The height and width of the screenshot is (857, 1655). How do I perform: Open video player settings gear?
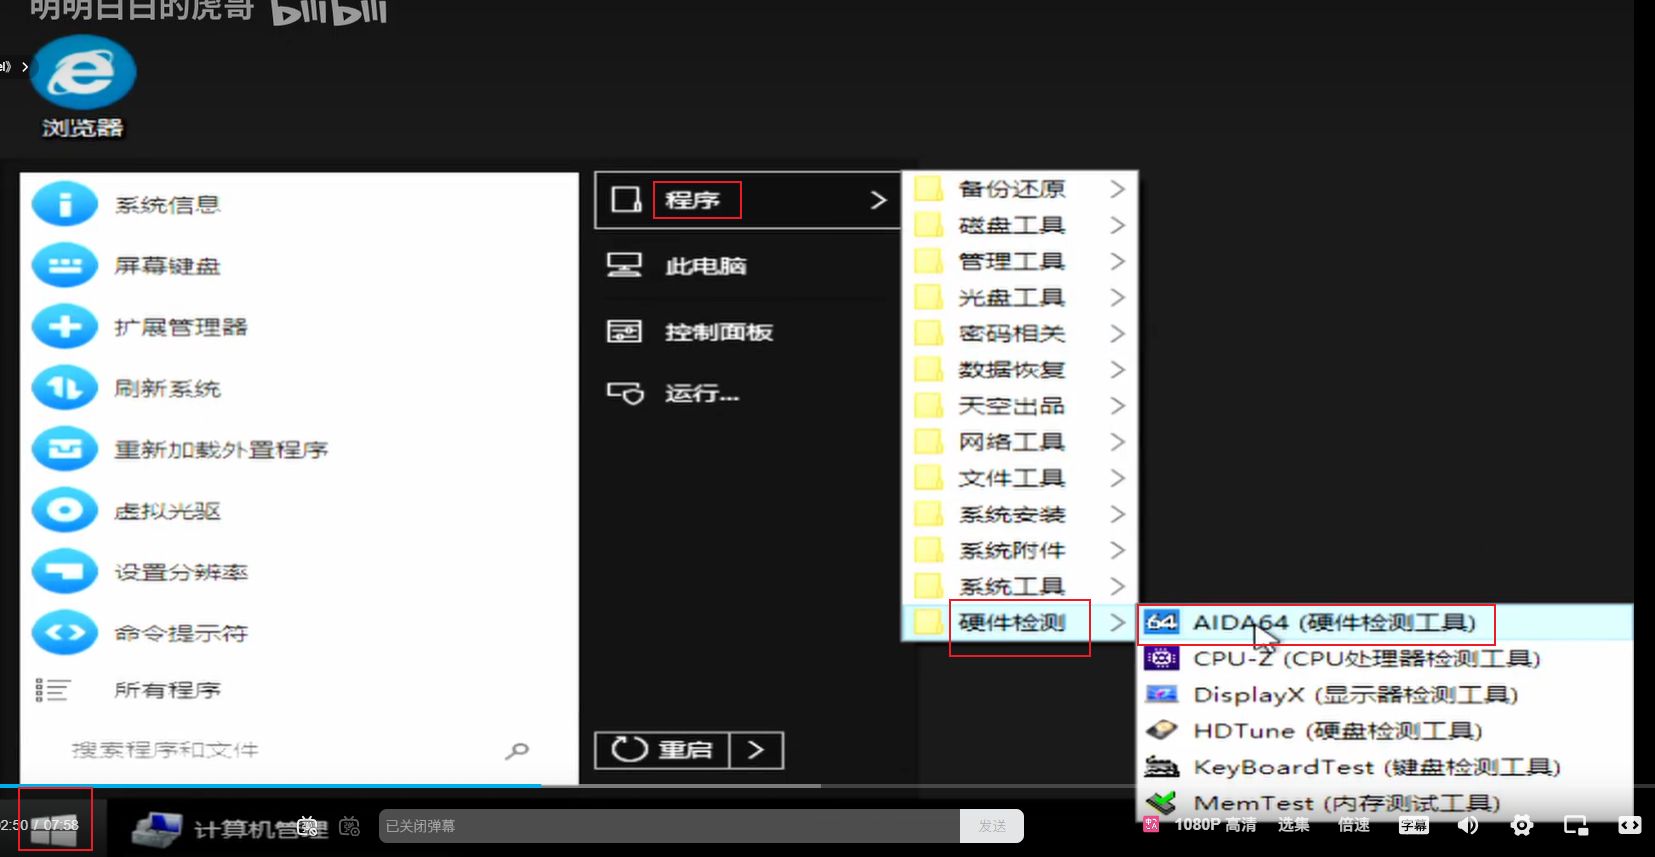(x=1522, y=825)
